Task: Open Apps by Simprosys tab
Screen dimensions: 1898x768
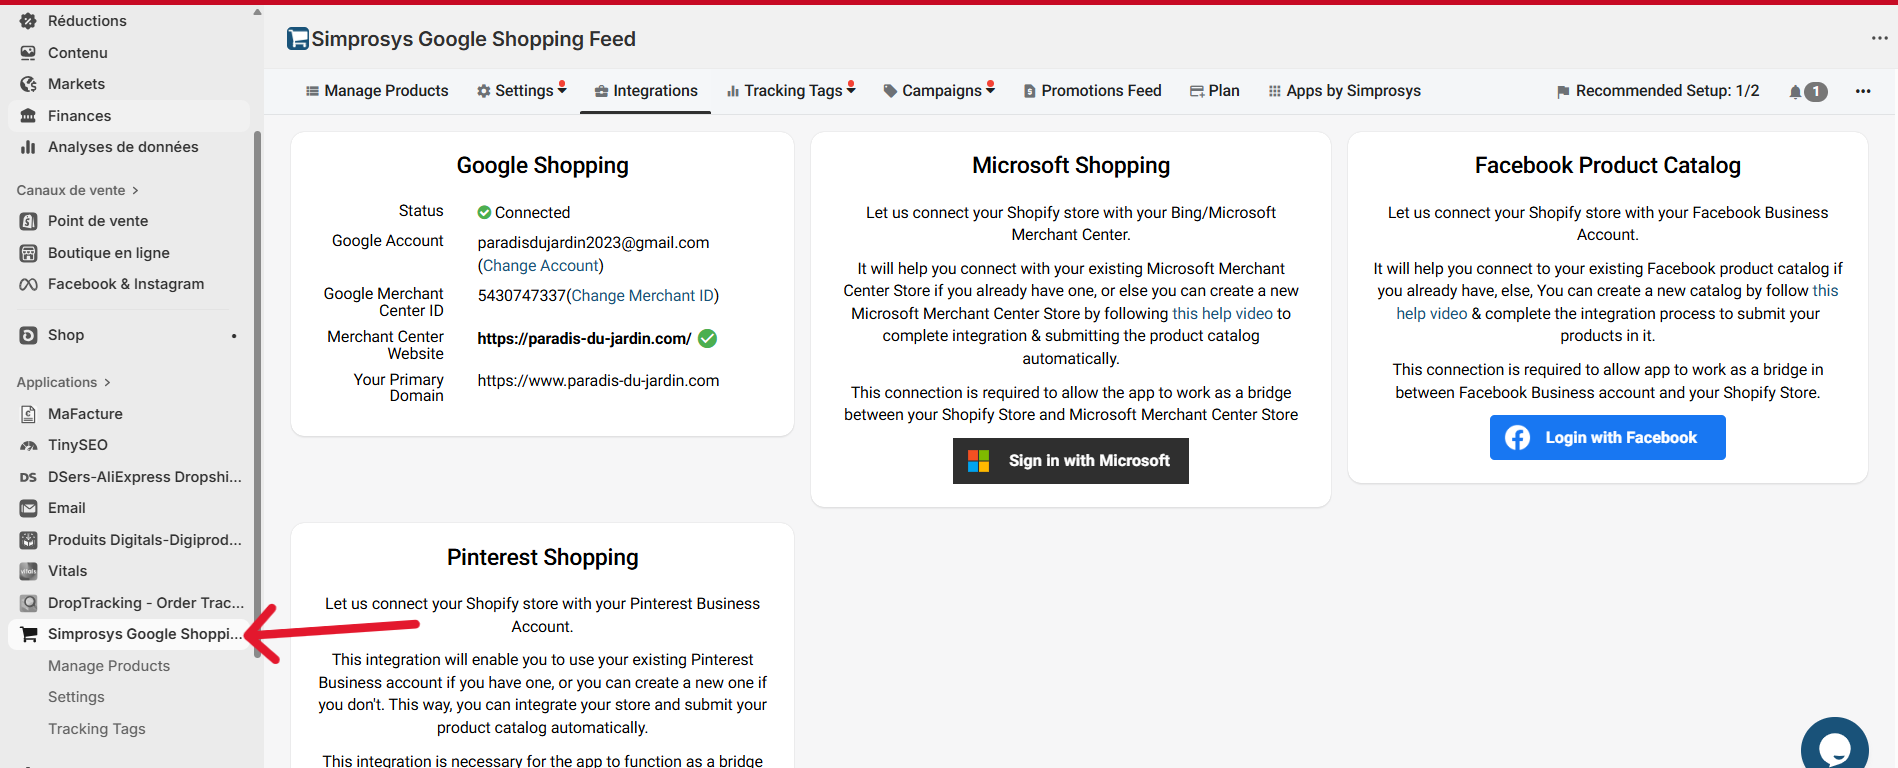Action: click(x=1345, y=91)
